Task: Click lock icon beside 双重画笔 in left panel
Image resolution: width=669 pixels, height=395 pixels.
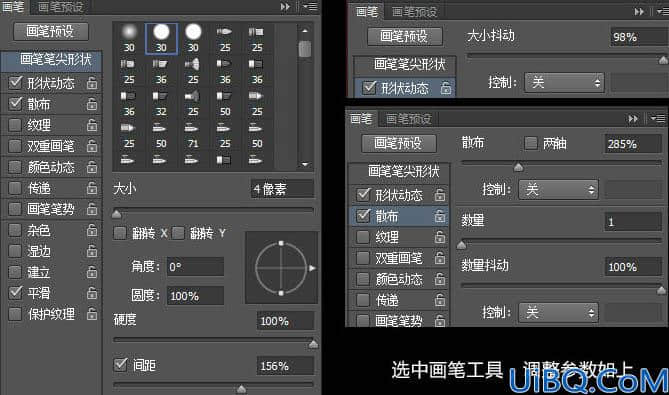Action: point(92,146)
